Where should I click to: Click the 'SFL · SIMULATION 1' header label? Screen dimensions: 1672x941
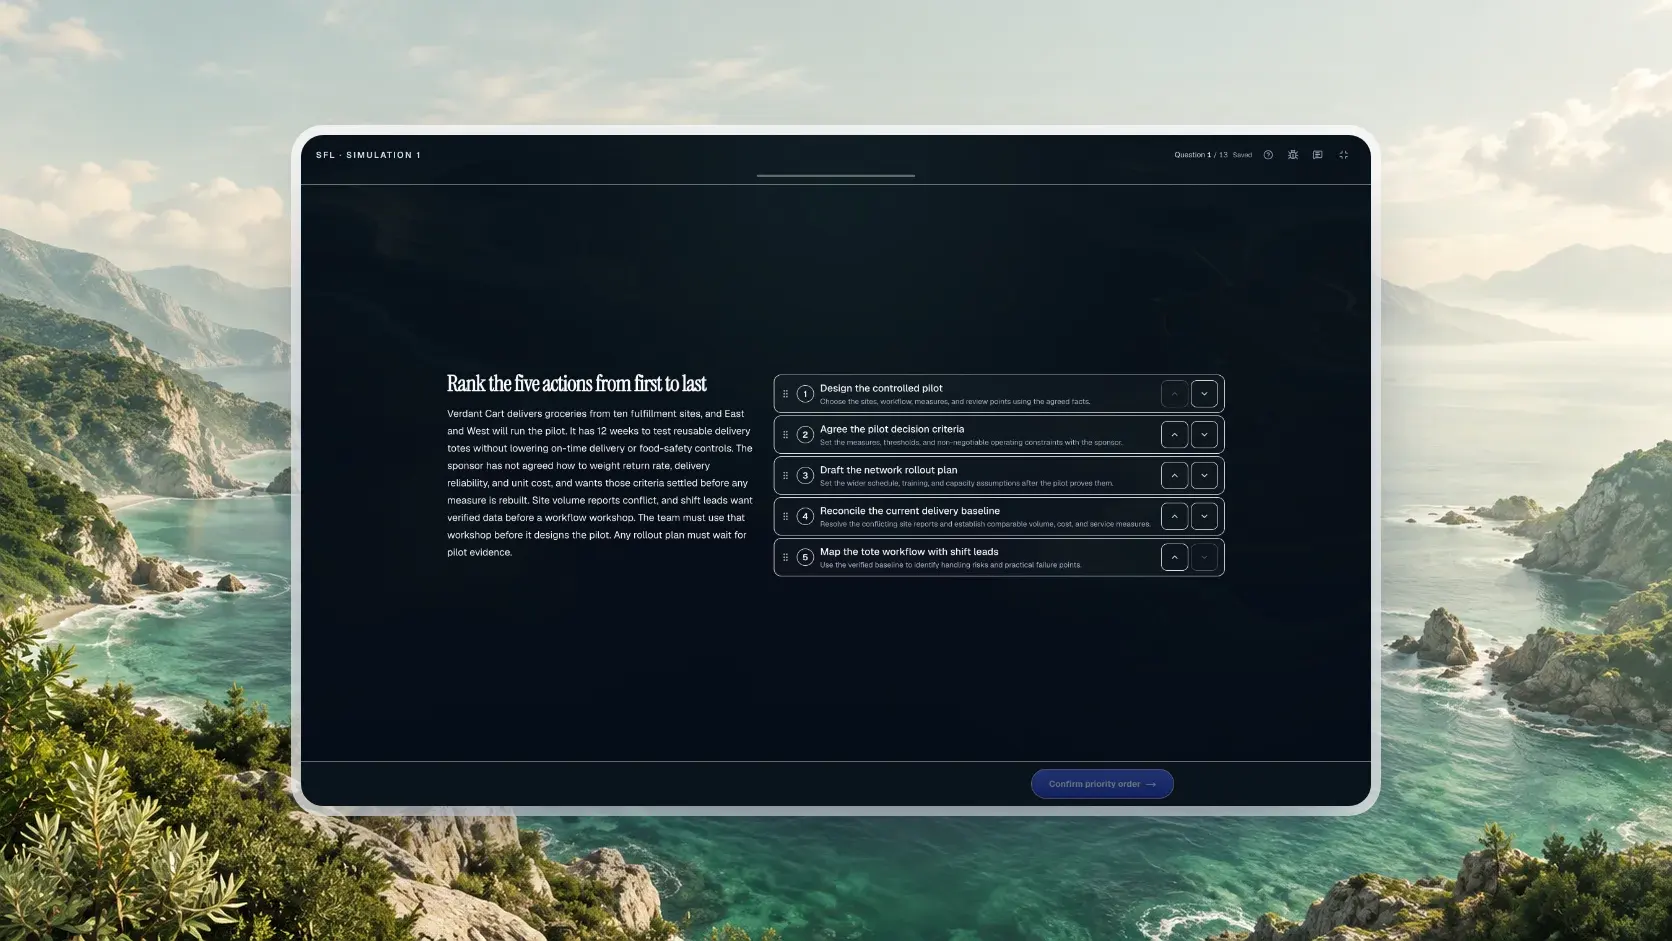368,155
